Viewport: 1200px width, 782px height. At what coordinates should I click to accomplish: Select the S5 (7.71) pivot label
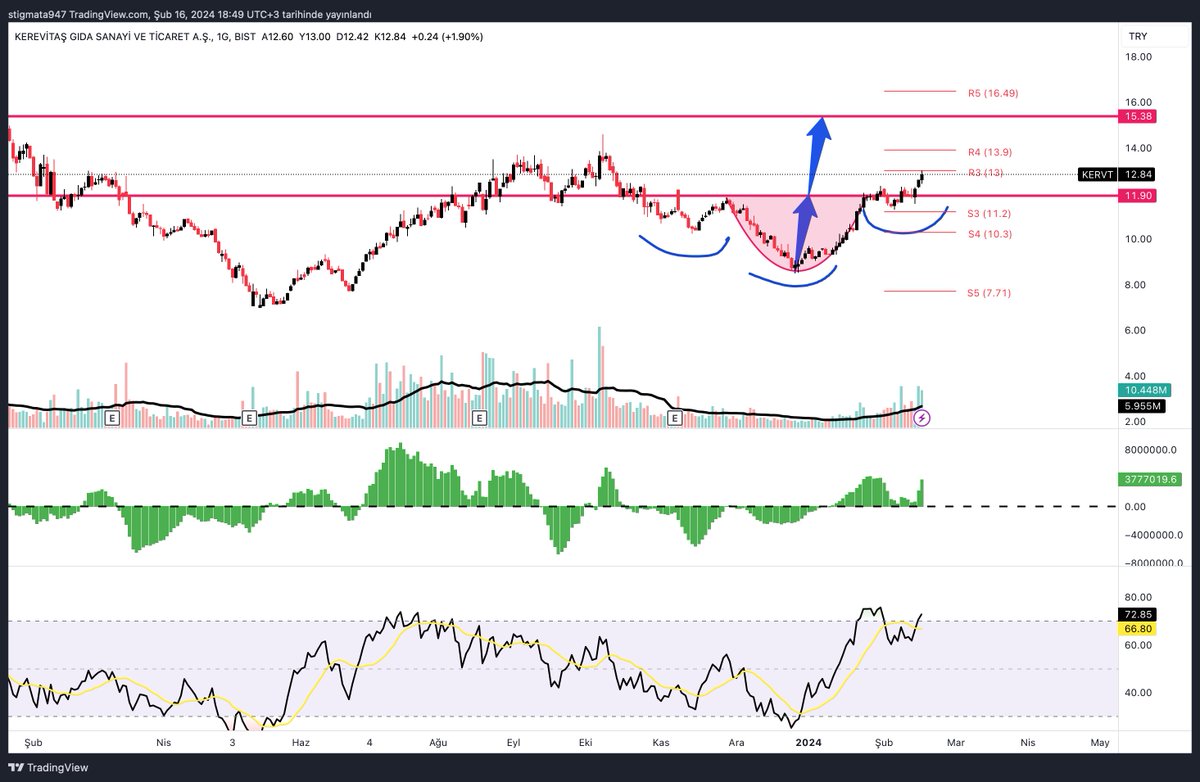click(x=990, y=293)
